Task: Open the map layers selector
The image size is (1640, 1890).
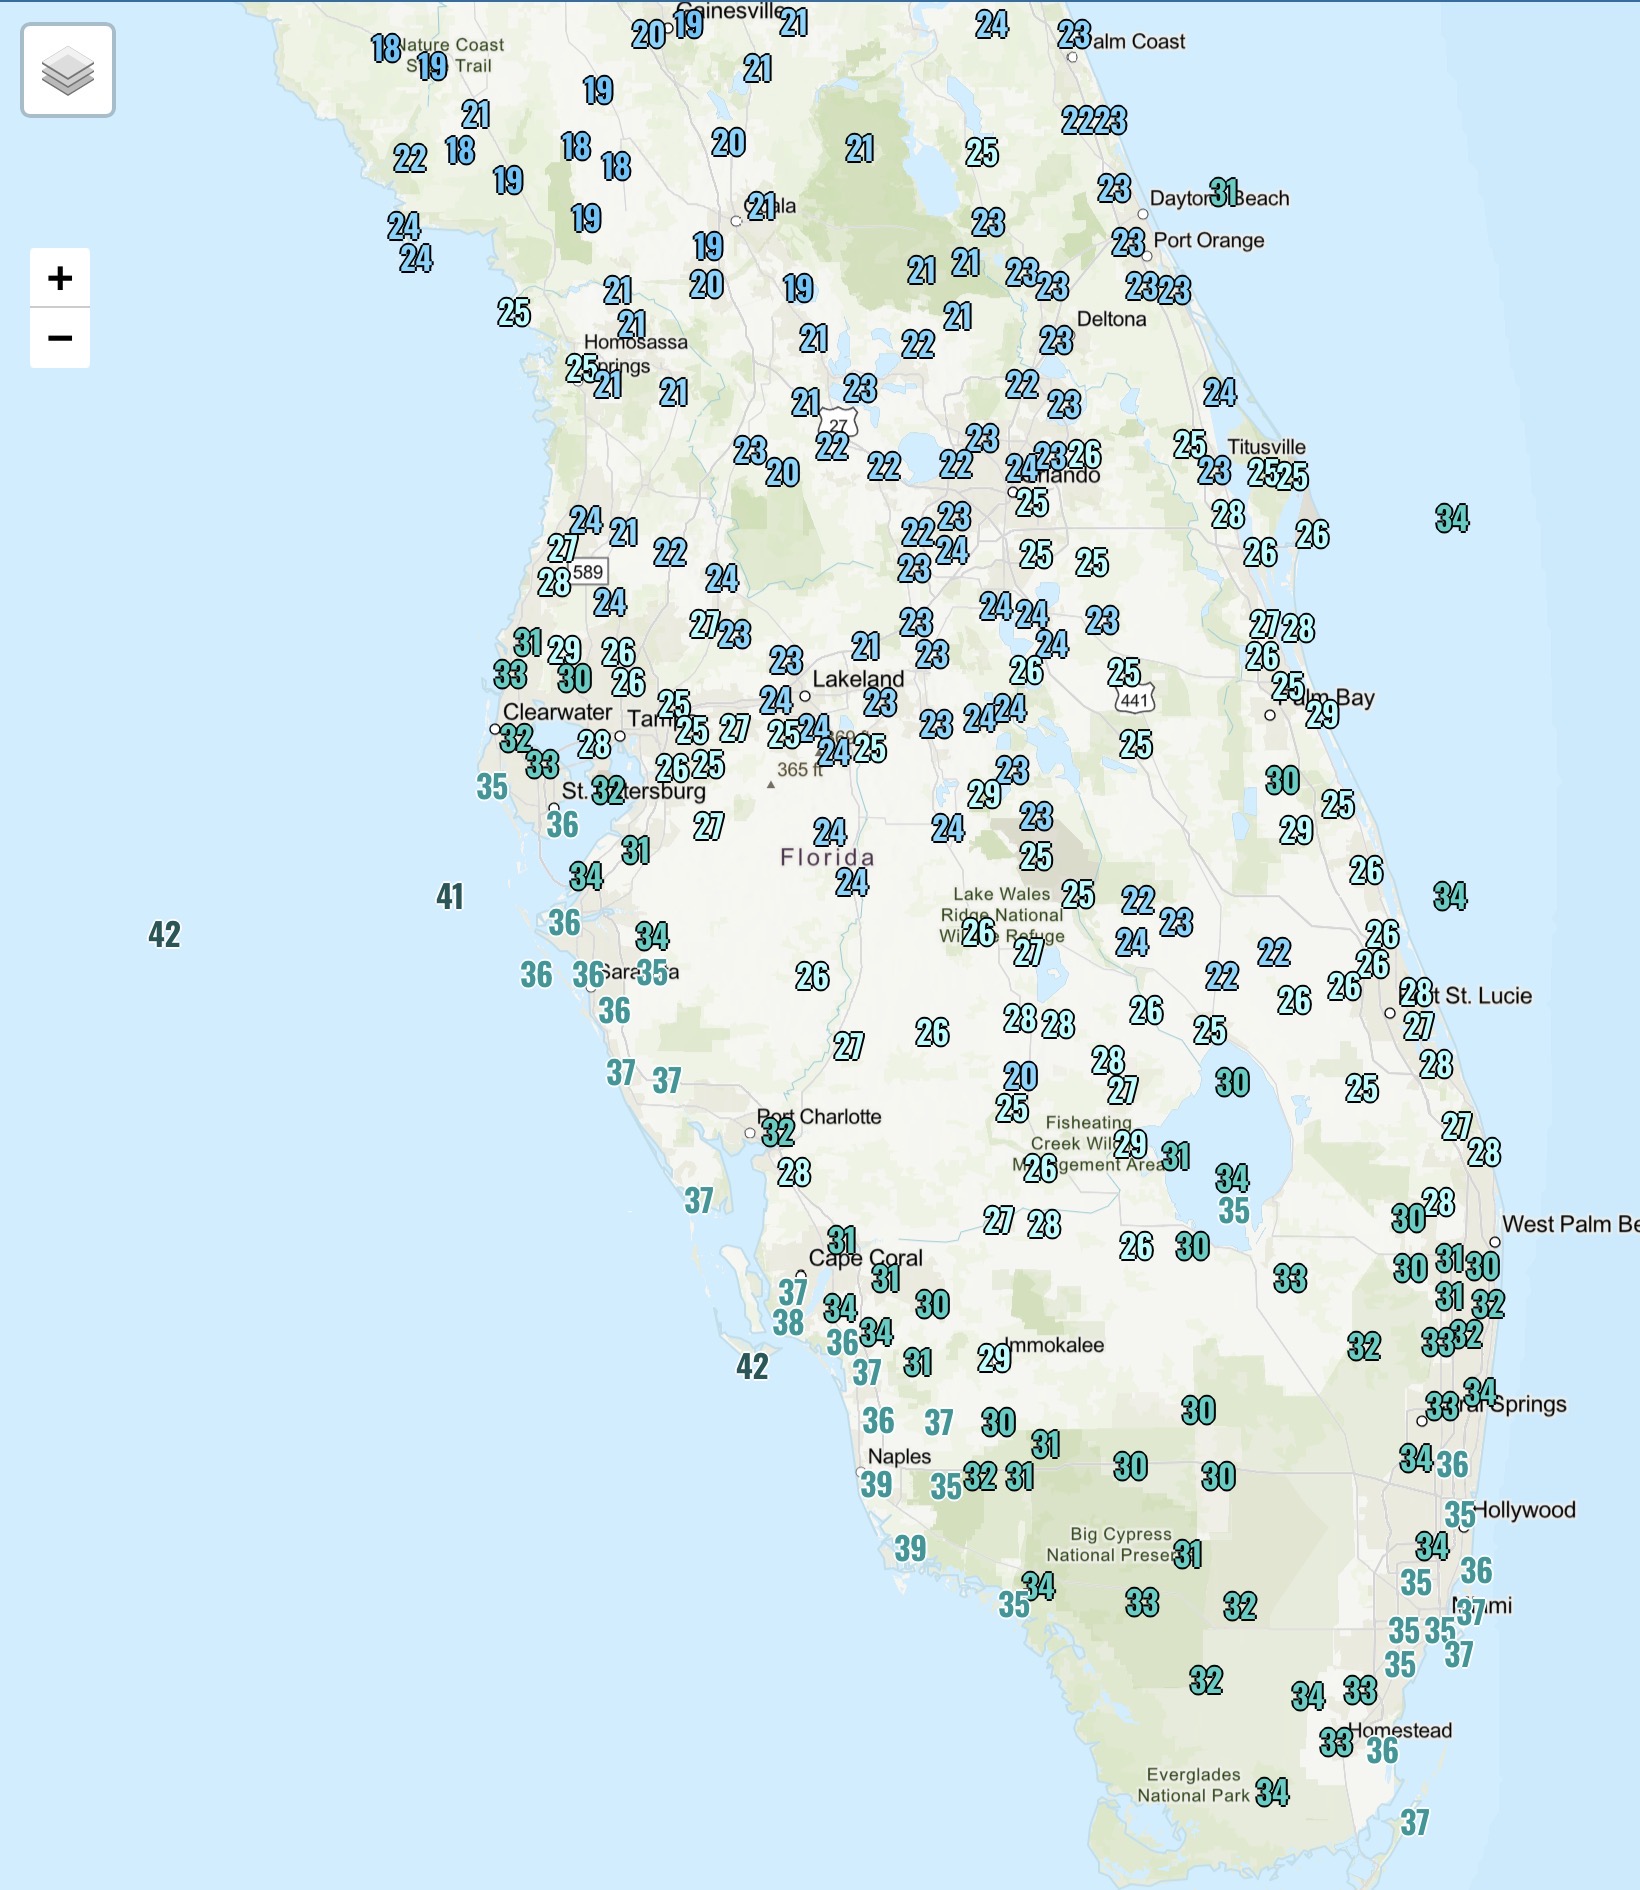Action: [x=68, y=71]
